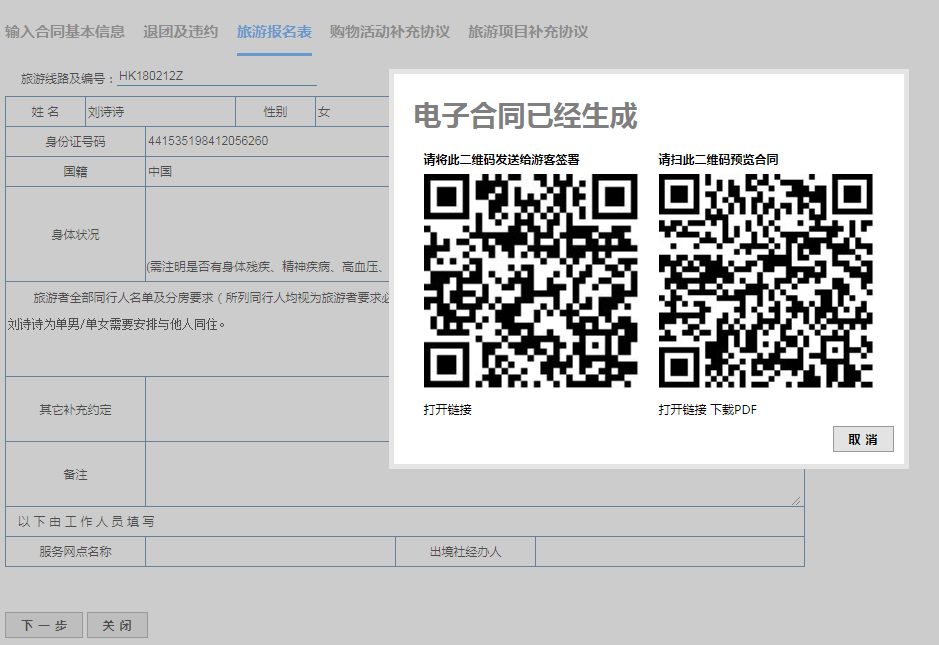Click the 电子合同已经生成 dialog heading
Image resolution: width=939 pixels, height=645 pixels.
(x=525, y=116)
